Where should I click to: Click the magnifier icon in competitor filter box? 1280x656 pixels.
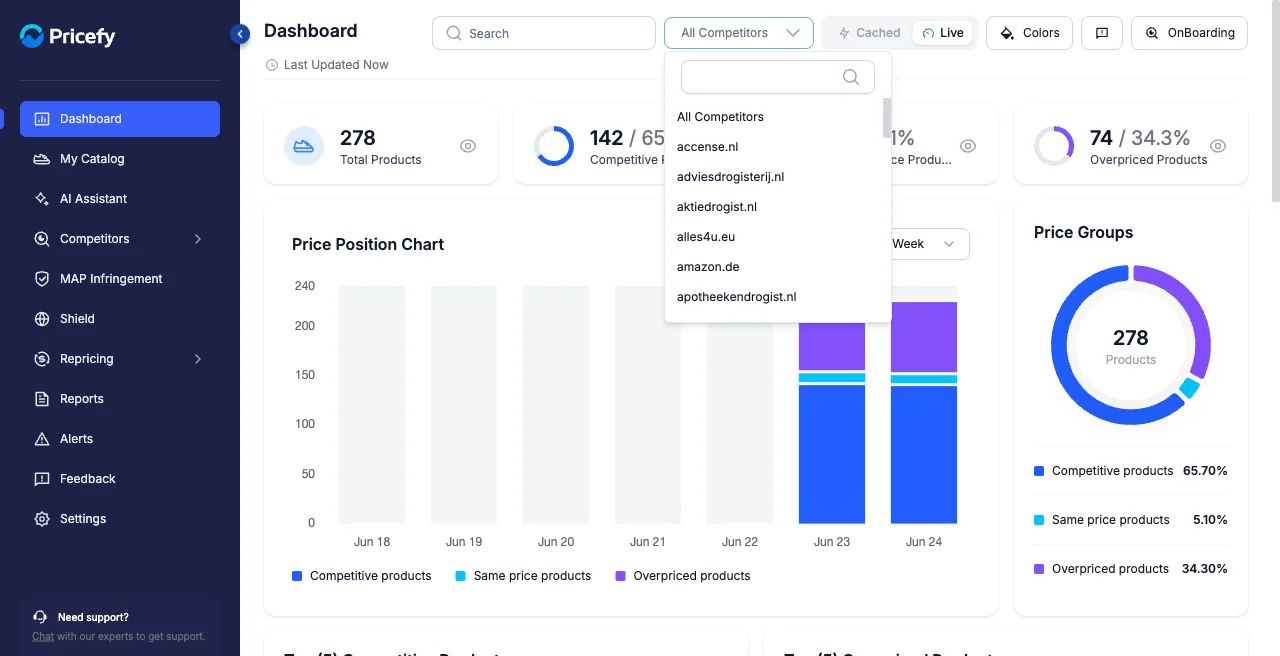(851, 77)
